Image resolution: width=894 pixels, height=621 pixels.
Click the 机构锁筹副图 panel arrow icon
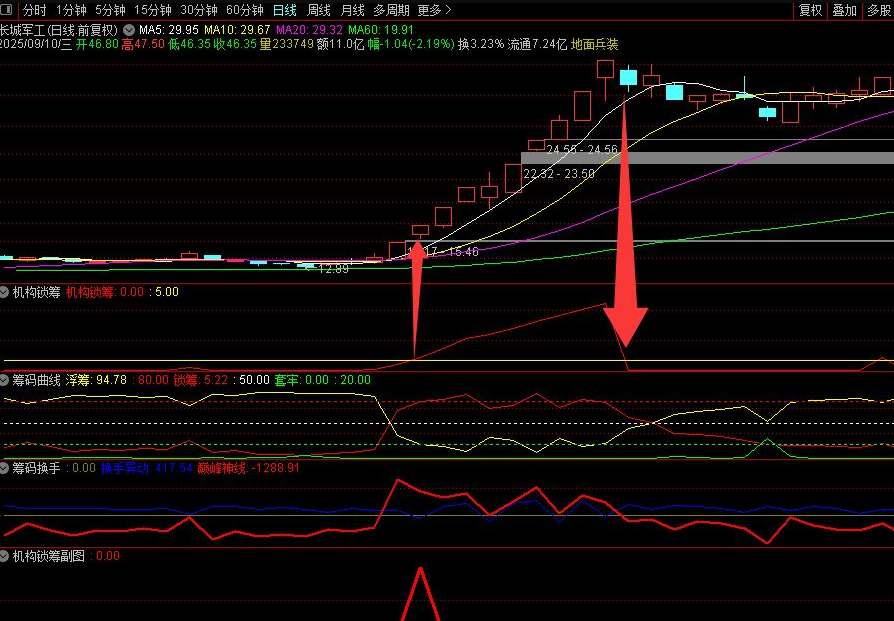coord(6,556)
